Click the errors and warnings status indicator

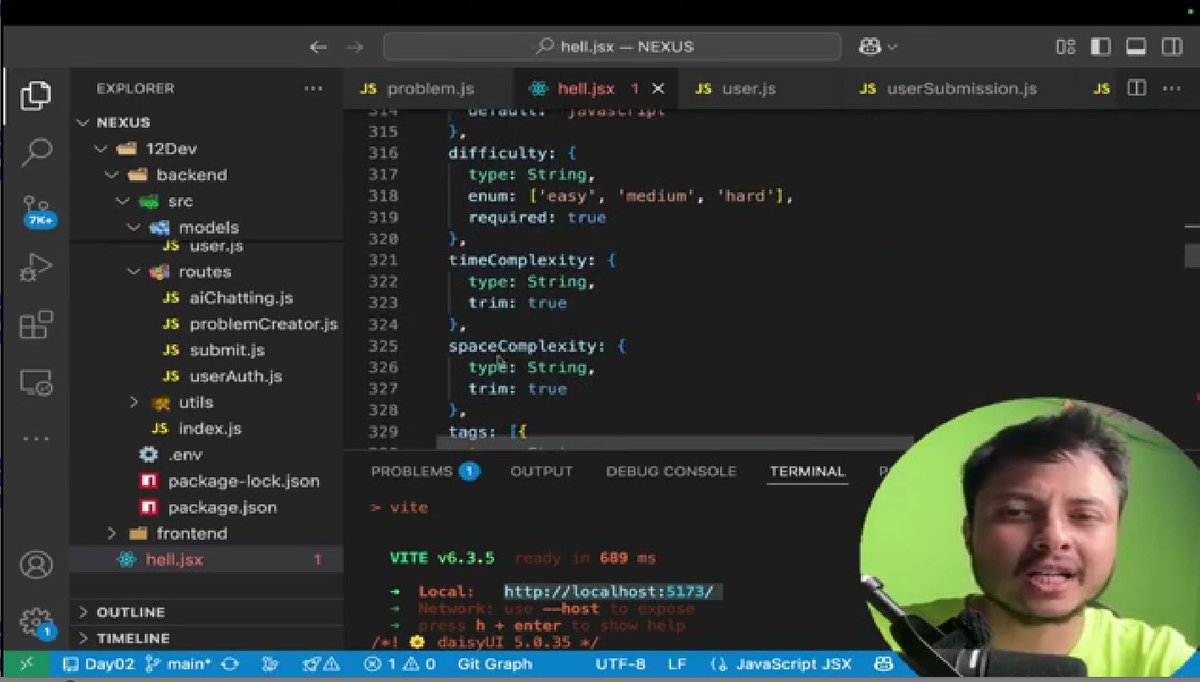point(399,664)
